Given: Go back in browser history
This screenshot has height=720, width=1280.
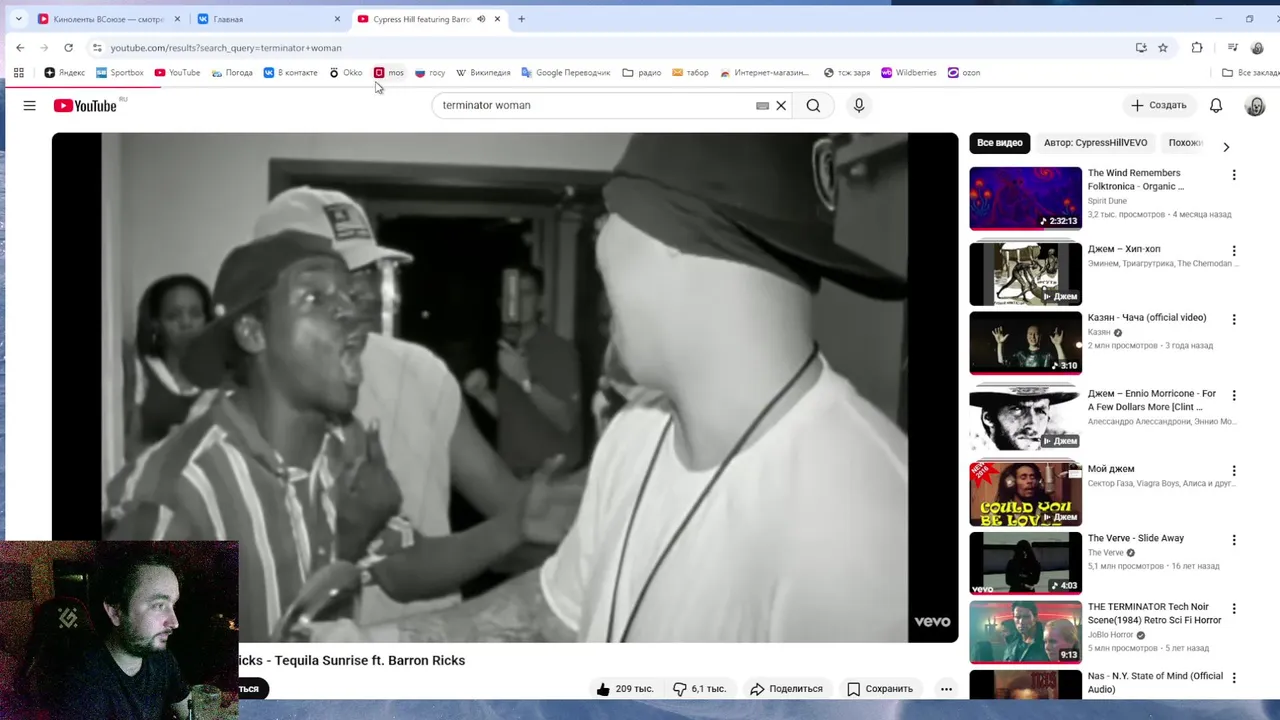Looking at the screenshot, I should pos(20,47).
